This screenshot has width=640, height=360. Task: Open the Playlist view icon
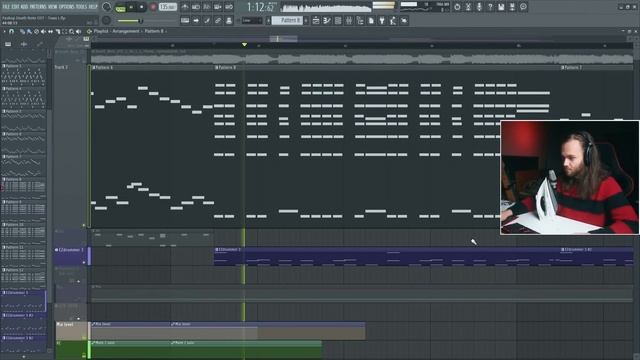coord(316,20)
